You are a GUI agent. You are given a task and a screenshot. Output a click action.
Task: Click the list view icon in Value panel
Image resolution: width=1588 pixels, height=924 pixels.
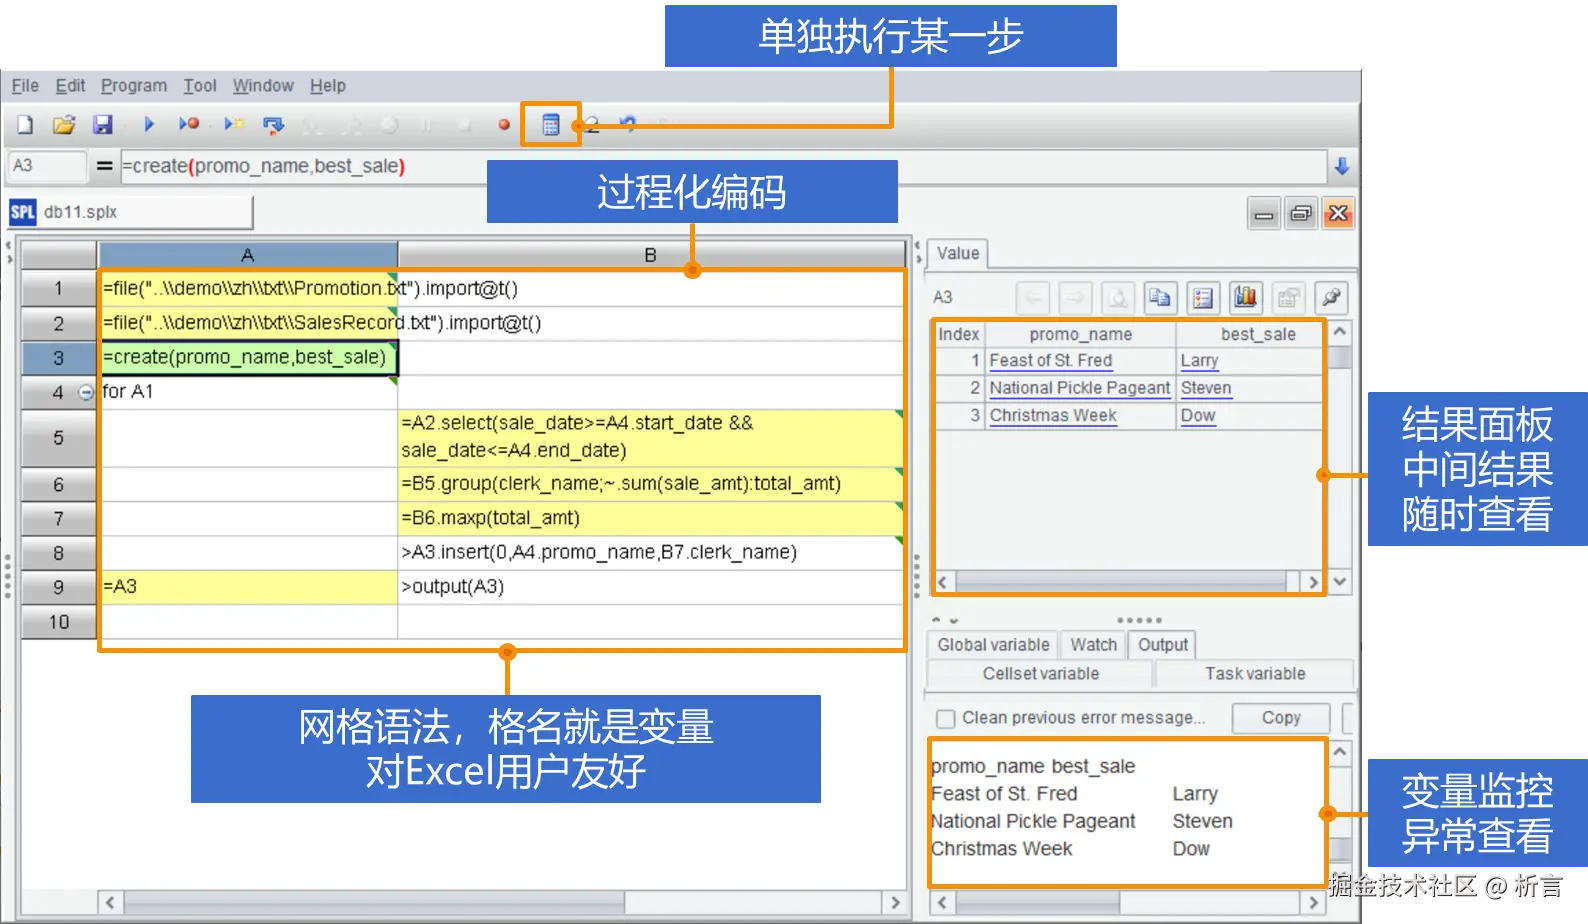1203,297
